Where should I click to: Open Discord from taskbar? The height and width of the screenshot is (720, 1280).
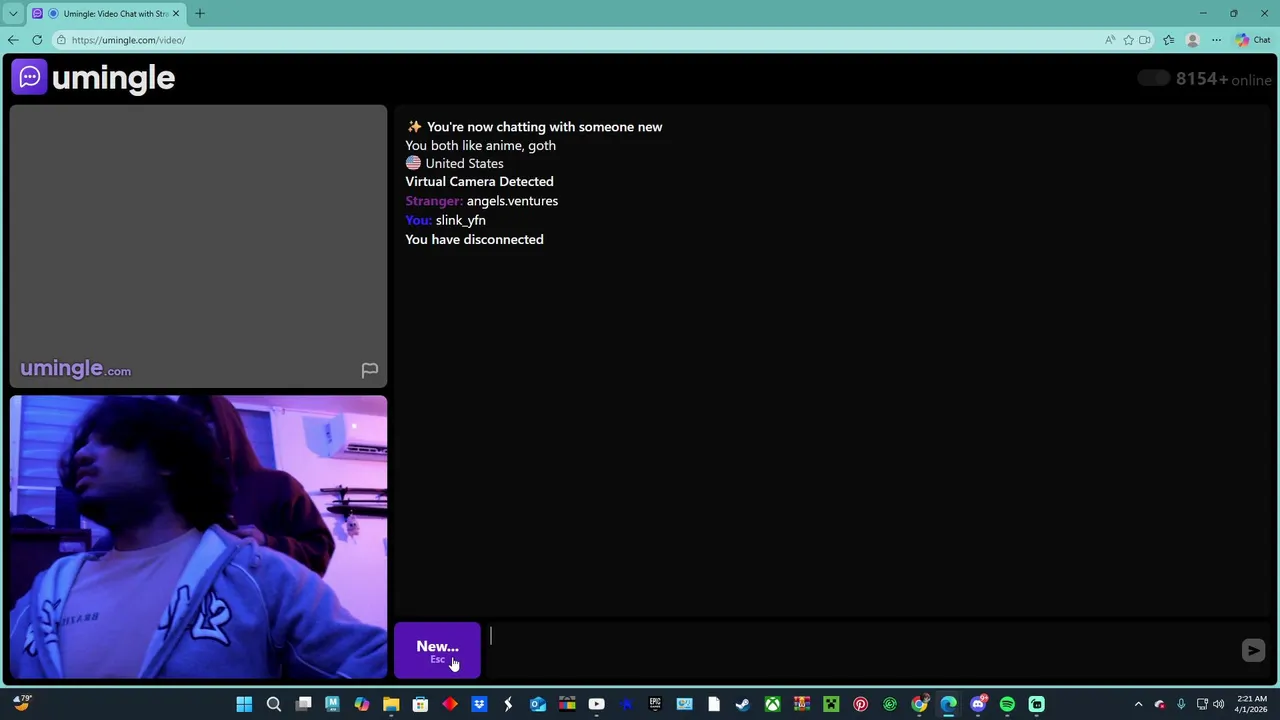(978, 704)
